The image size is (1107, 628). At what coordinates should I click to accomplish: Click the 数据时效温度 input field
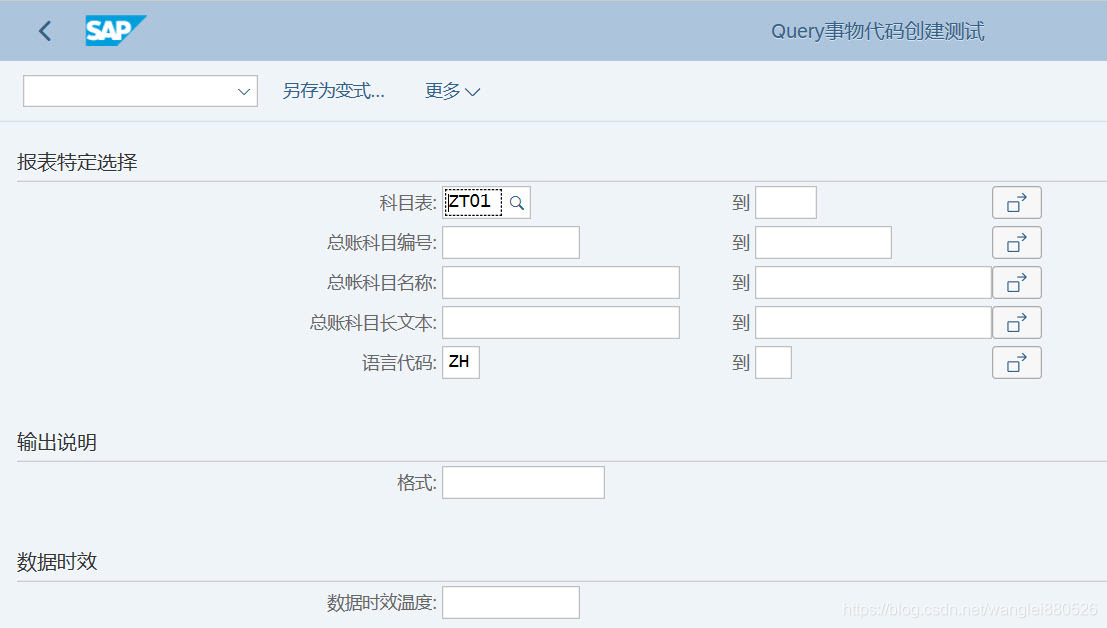click(x=510, y=602)
